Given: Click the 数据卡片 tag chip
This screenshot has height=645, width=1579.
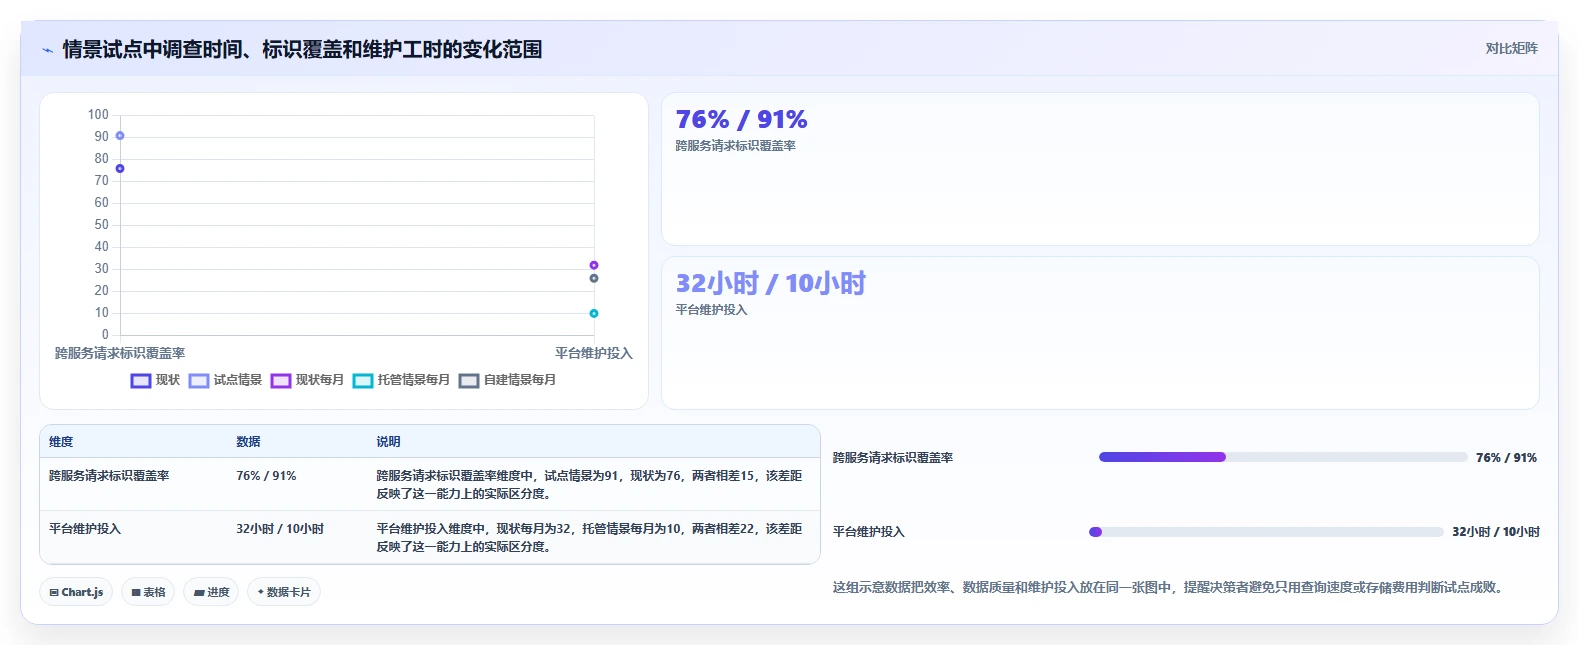Looking at the screenshot, I should pos(284,592).
